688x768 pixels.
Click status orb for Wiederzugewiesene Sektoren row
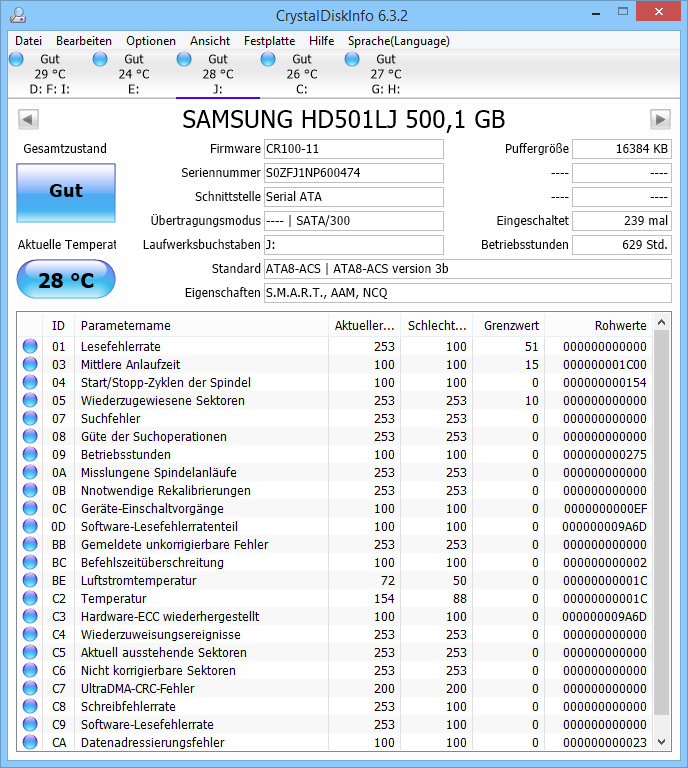tap(30, 400)
